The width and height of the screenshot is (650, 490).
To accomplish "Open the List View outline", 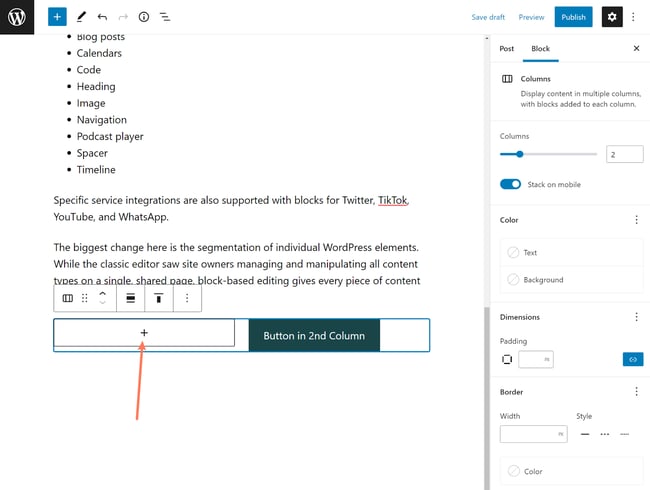I will point(165,17).
